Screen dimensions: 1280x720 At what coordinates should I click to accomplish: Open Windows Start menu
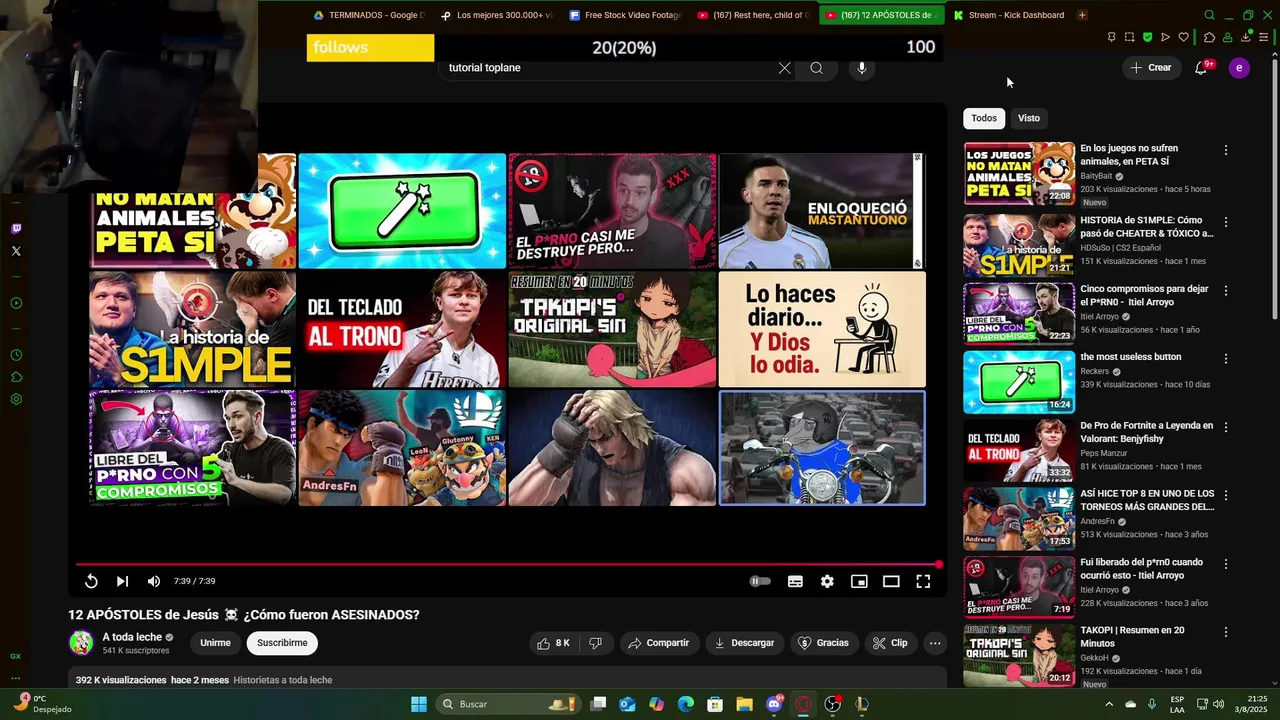tap(419, 704)
